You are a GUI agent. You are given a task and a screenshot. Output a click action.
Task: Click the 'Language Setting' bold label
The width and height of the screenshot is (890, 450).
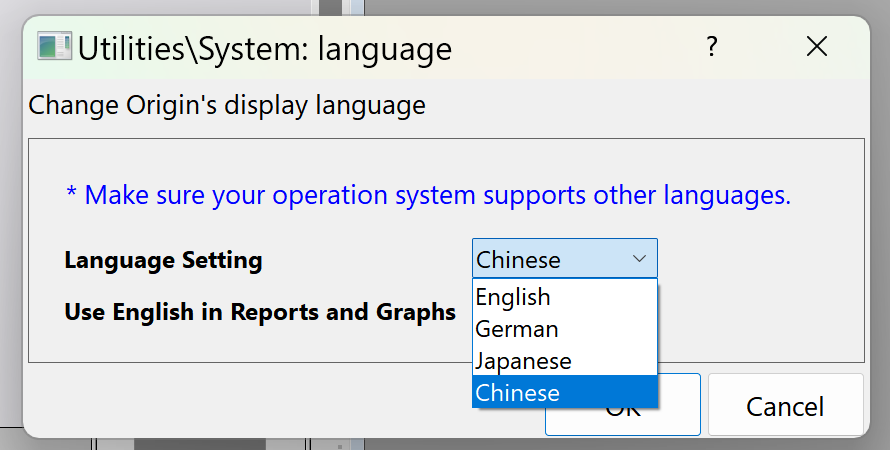click(163, 261)
